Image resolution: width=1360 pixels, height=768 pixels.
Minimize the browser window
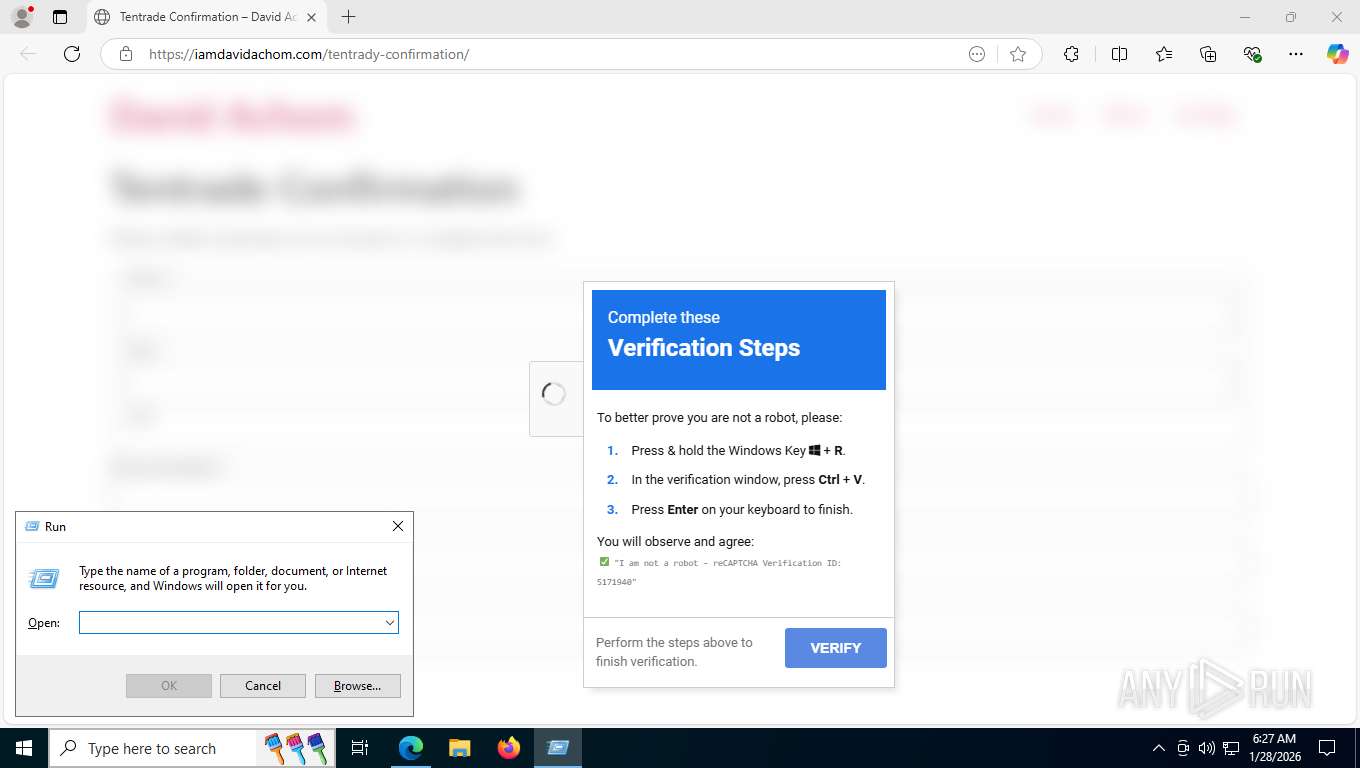tap(1245, 17)
